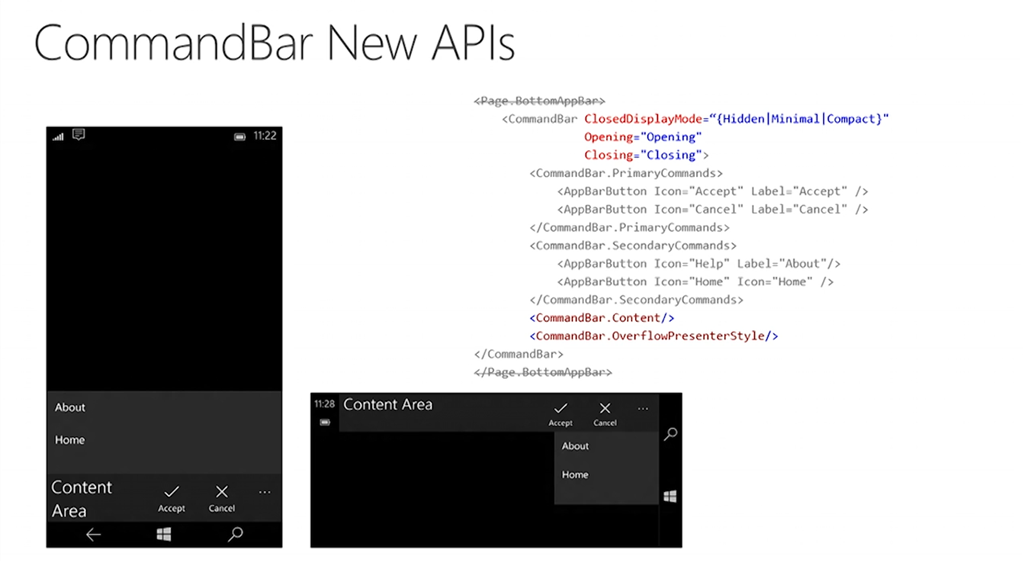Select Home in portrait phone overflow menu

pyautogui.click(x=69, y=440)
